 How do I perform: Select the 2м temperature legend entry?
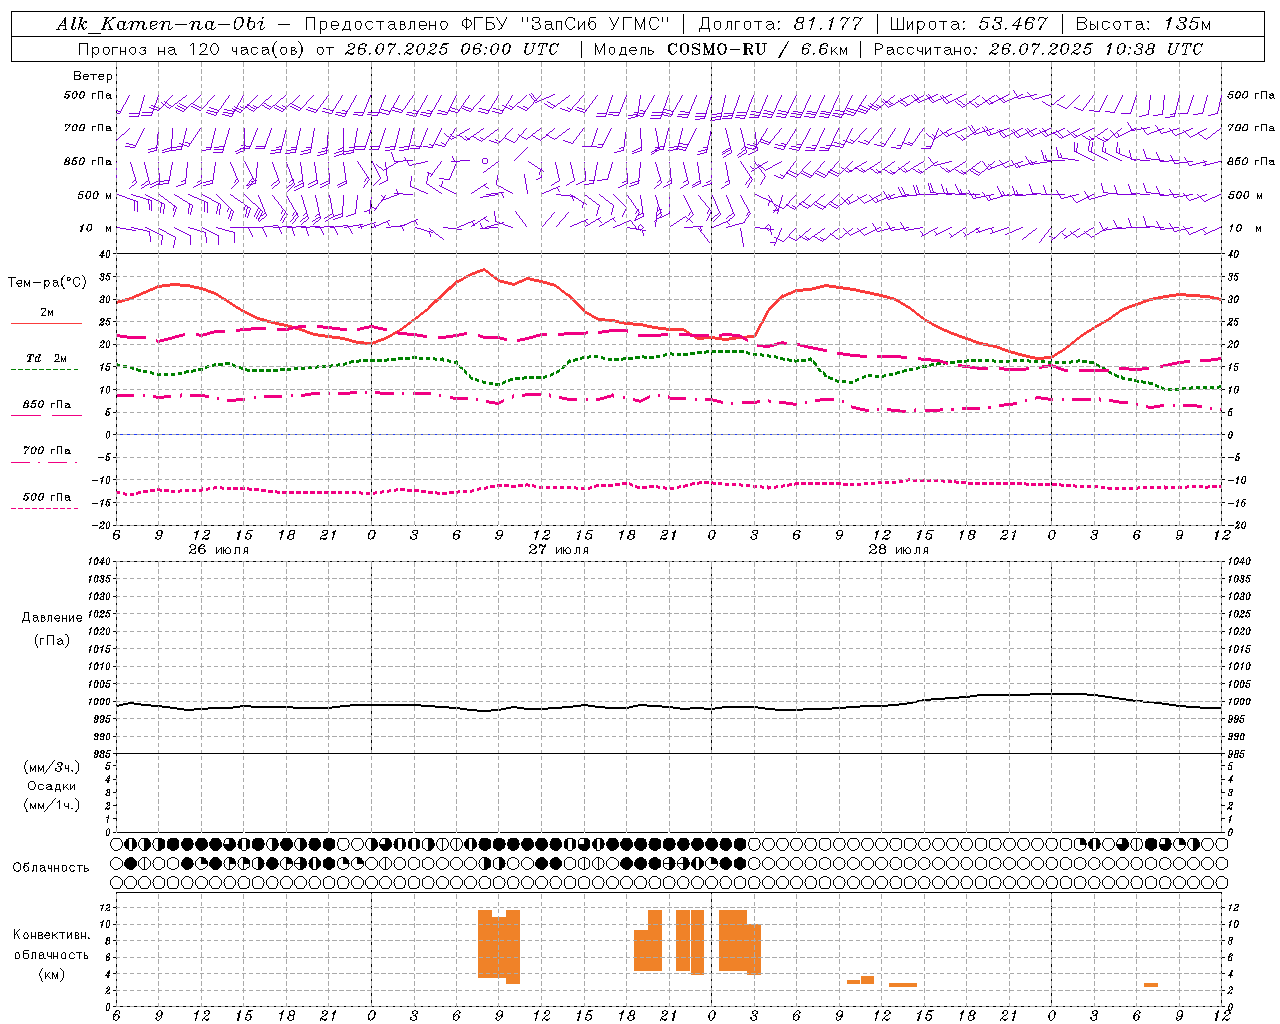coord(47,312)
